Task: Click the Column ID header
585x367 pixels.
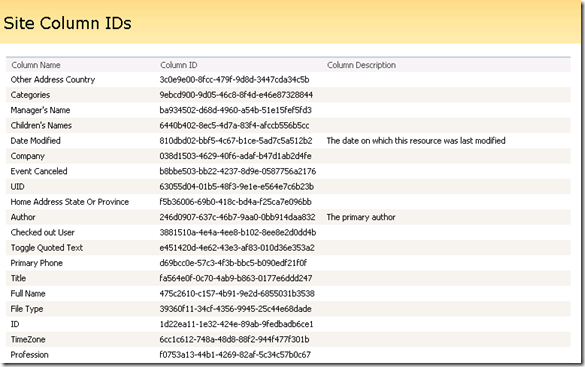Action: click(179, 65)
